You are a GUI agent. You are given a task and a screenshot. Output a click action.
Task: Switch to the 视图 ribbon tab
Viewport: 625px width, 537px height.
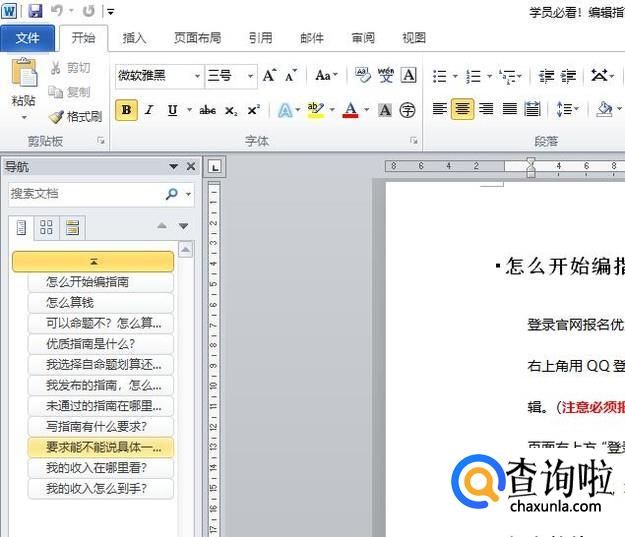point(414,38)
